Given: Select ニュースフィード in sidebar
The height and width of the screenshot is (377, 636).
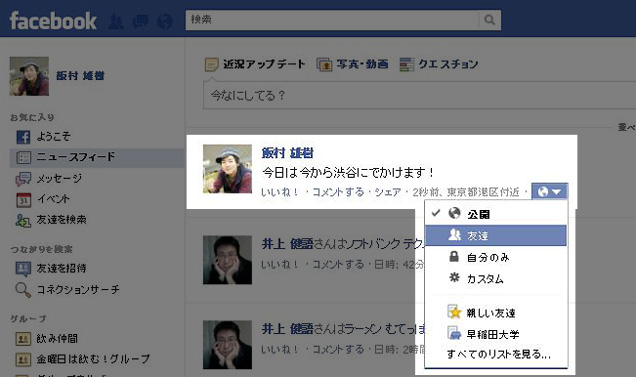Looking at the screenshot, I should pos(97,157).
